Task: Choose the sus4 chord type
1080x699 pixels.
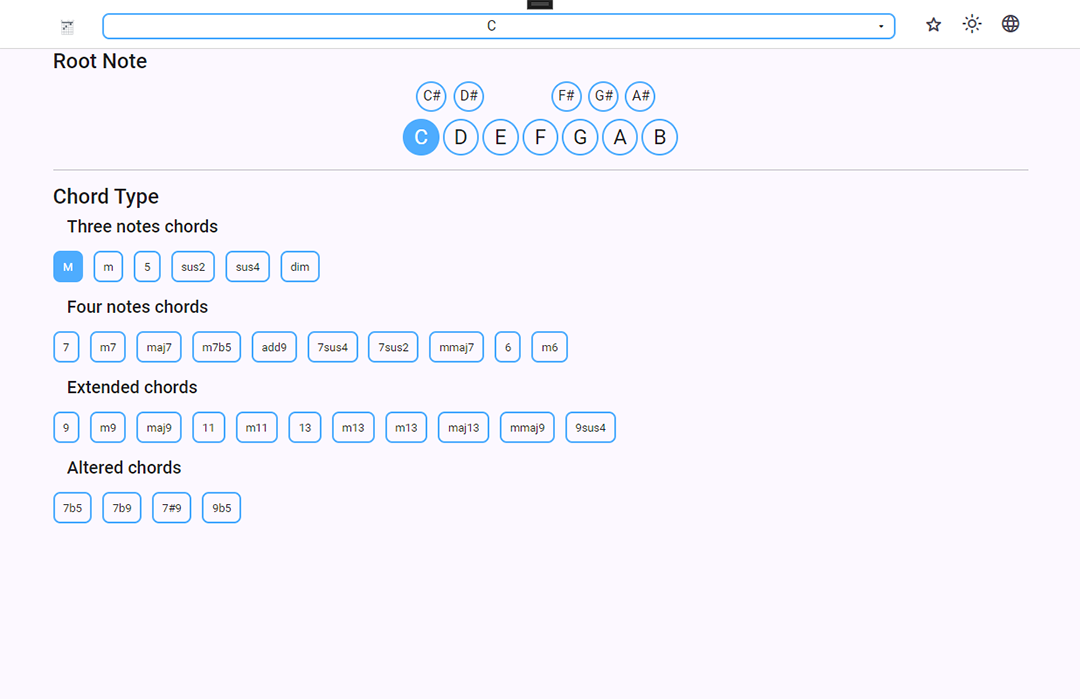Action: point(247,267)
